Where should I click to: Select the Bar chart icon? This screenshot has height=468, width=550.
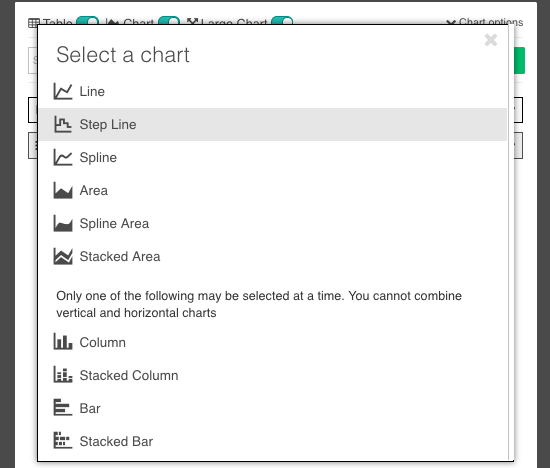tap(63, 408)
